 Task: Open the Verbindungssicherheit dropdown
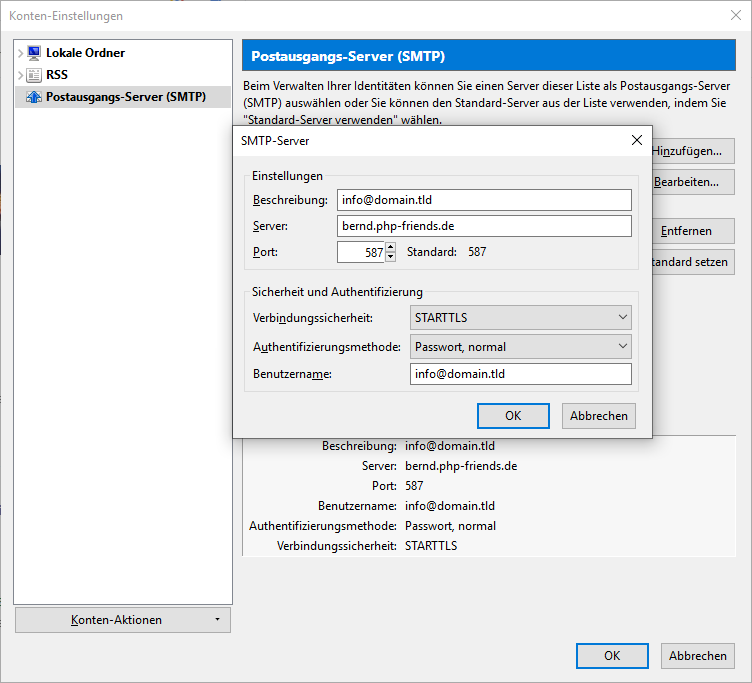point(520,318)
